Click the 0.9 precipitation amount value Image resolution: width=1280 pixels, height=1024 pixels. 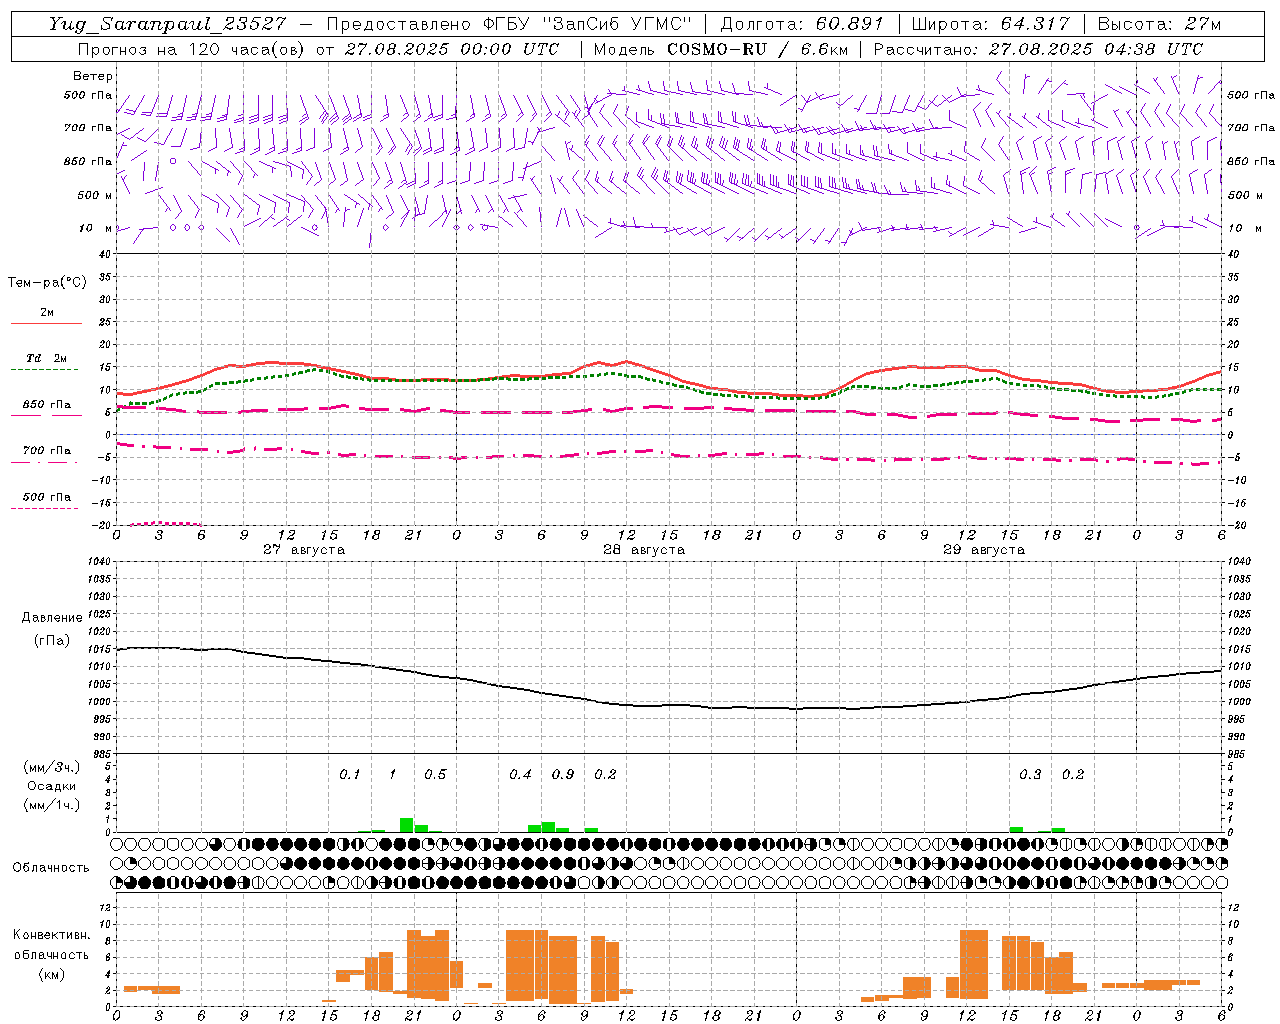click(563, 775)
